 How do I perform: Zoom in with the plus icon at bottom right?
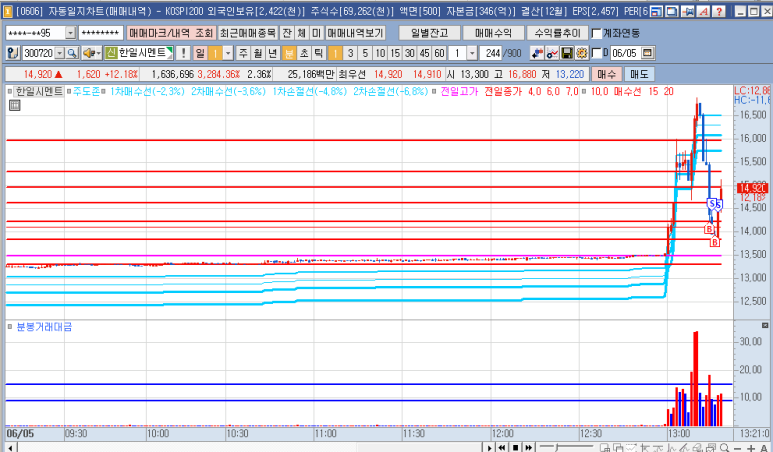pos(751,448)
